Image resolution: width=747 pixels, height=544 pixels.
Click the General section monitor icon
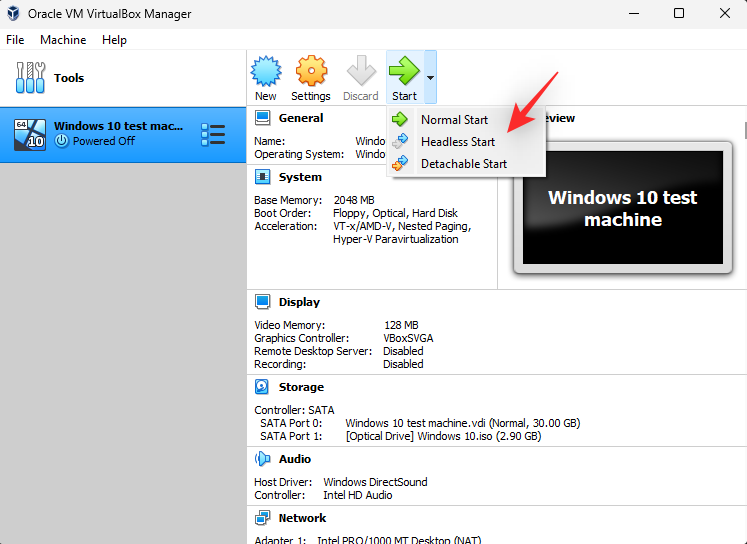tap(262, 118)
